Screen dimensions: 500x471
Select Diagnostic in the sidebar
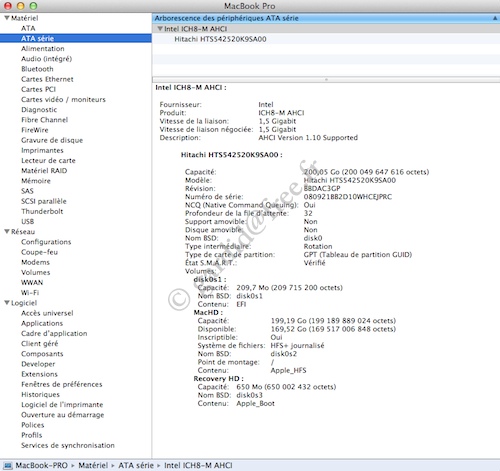[39, 110]
